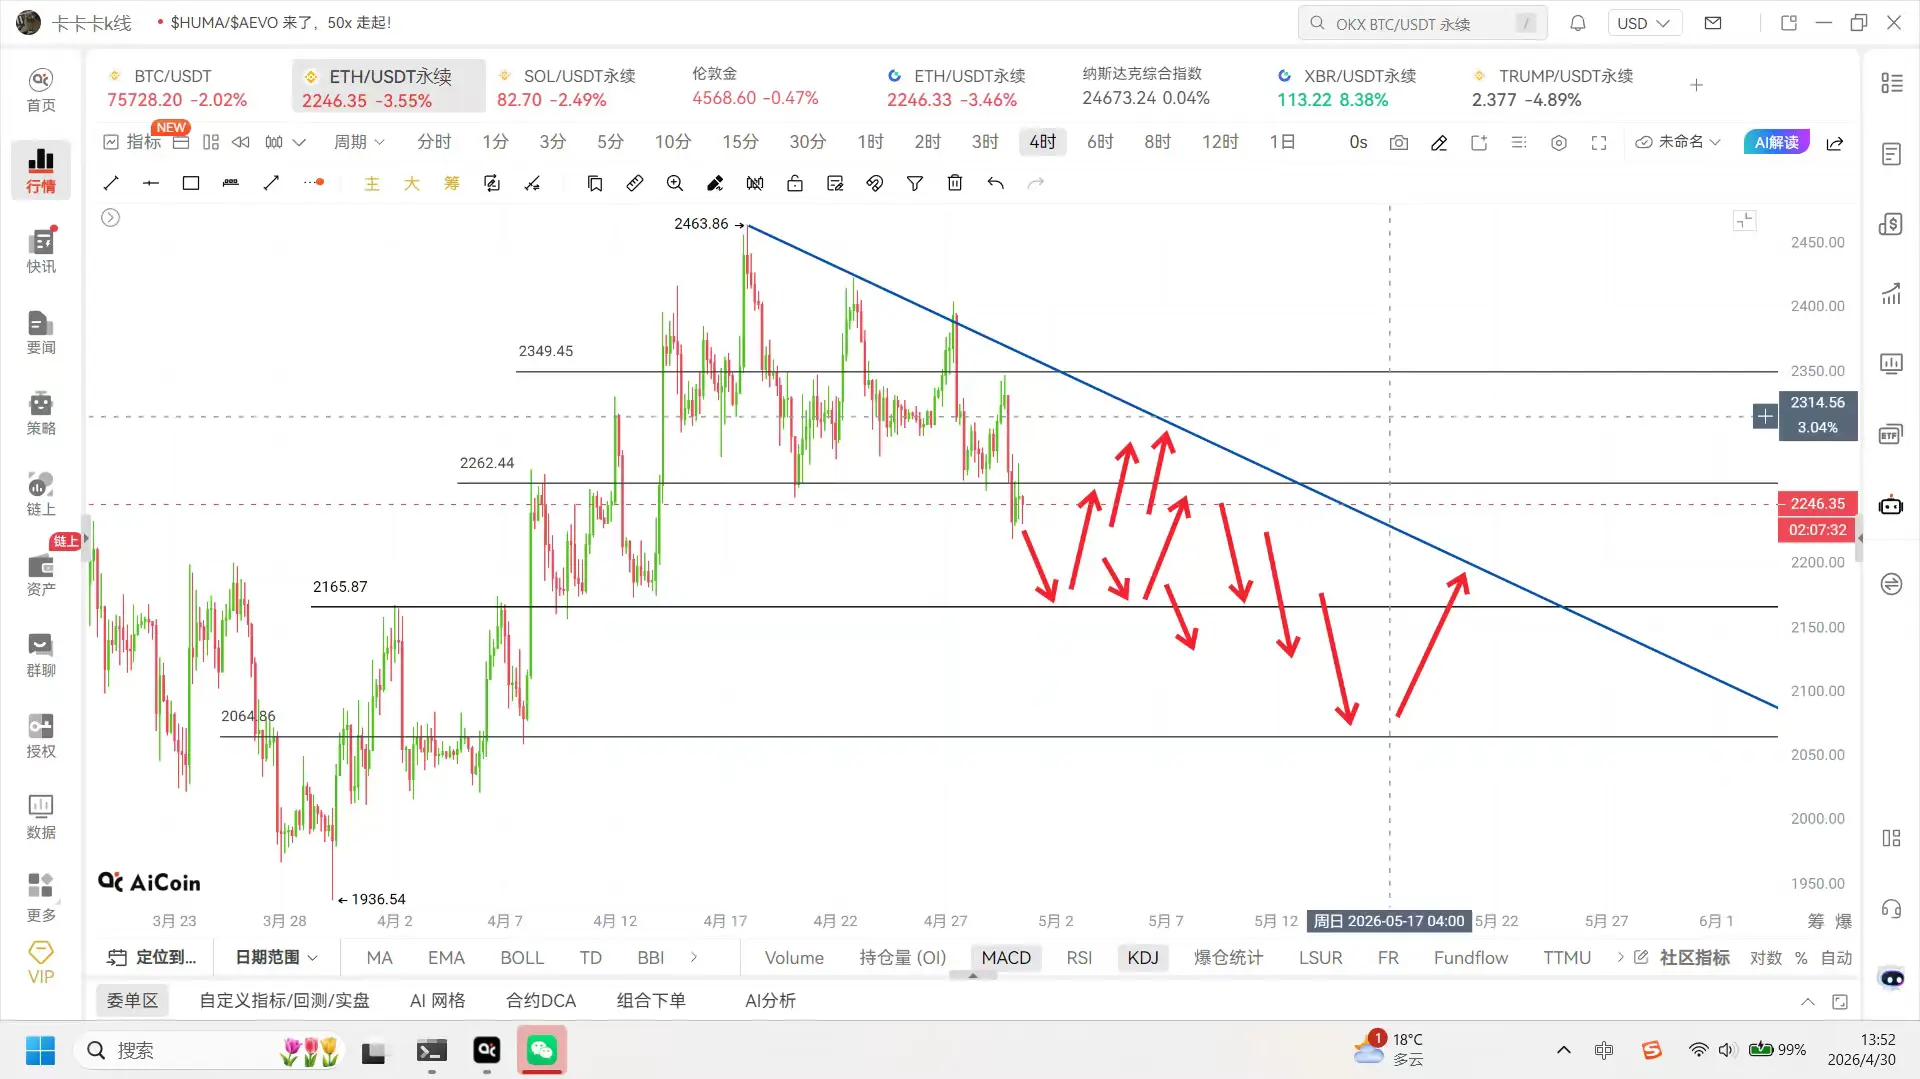Expand the 日期范围 date range dropdown
Screen dimensions: 1920x1079
pyautogui.click(x=277, y=957)
